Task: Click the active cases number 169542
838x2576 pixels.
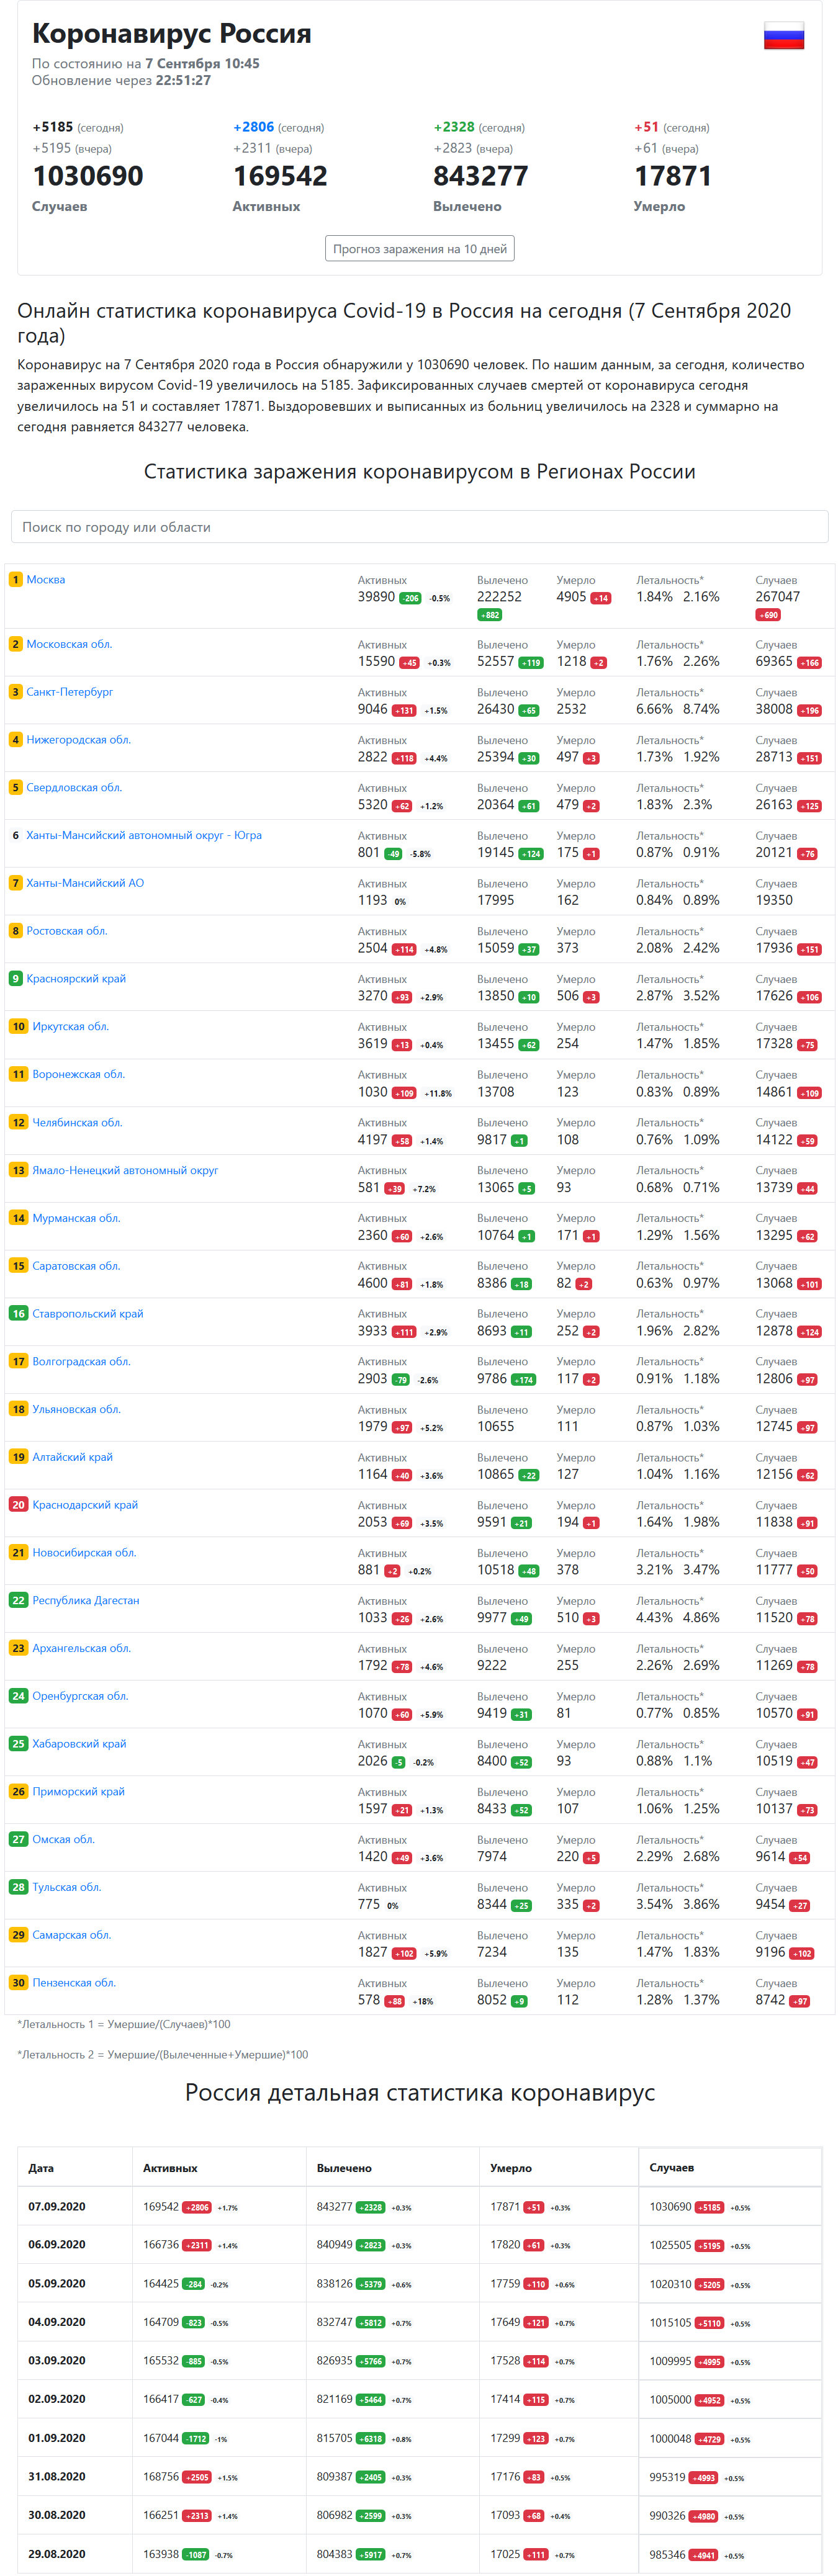Action: (x=280, y=176)
